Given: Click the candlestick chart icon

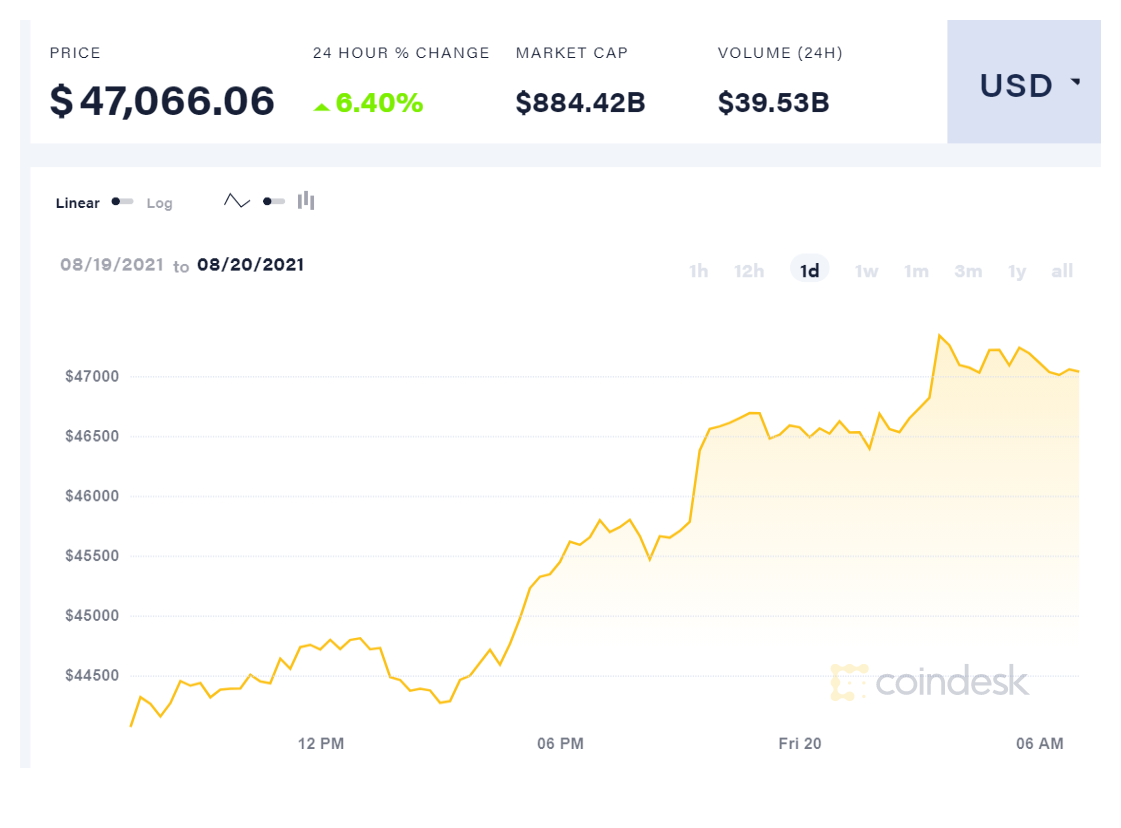Looking at the screenshot, I should pos(306,201).
